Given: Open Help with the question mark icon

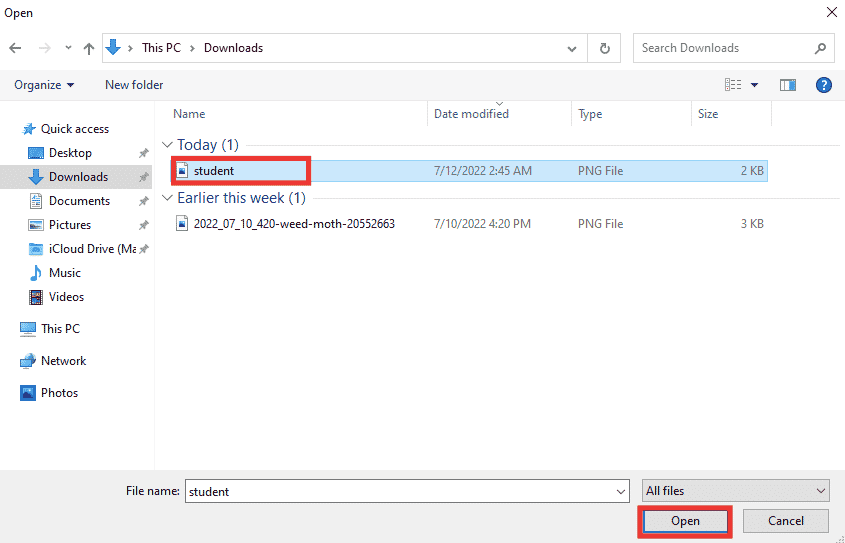Looking at the screenshot, I should click(823, 85).
